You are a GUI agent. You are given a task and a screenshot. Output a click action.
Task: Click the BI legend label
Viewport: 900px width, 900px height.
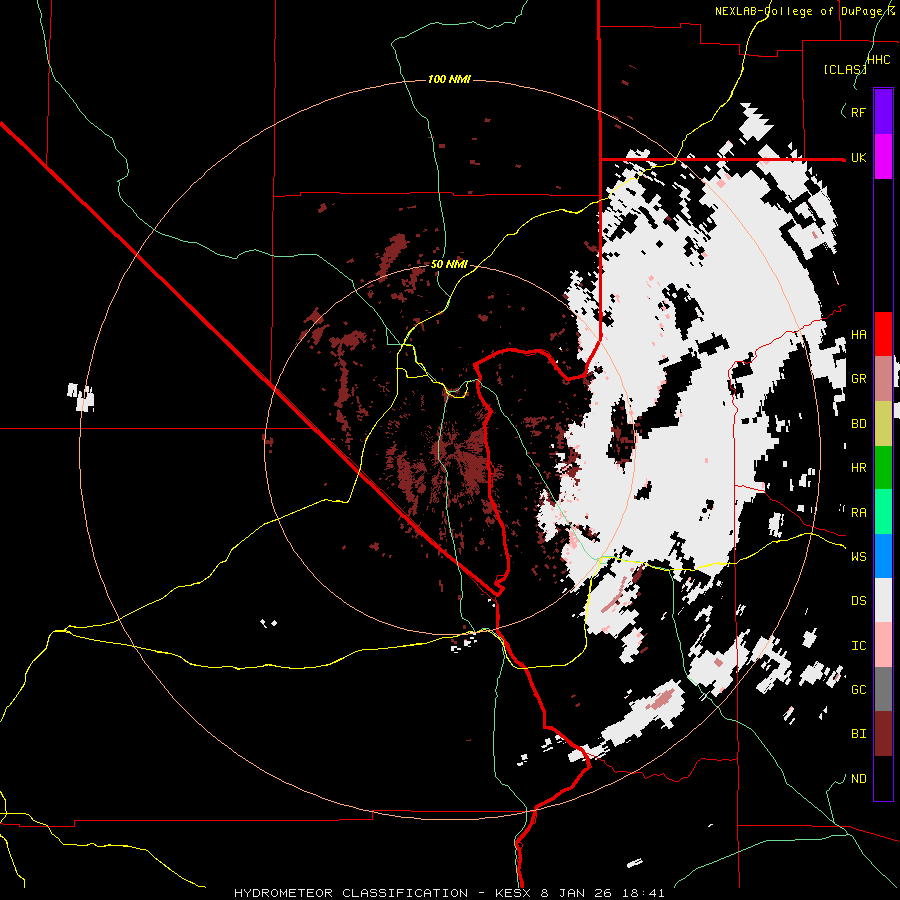858,734
